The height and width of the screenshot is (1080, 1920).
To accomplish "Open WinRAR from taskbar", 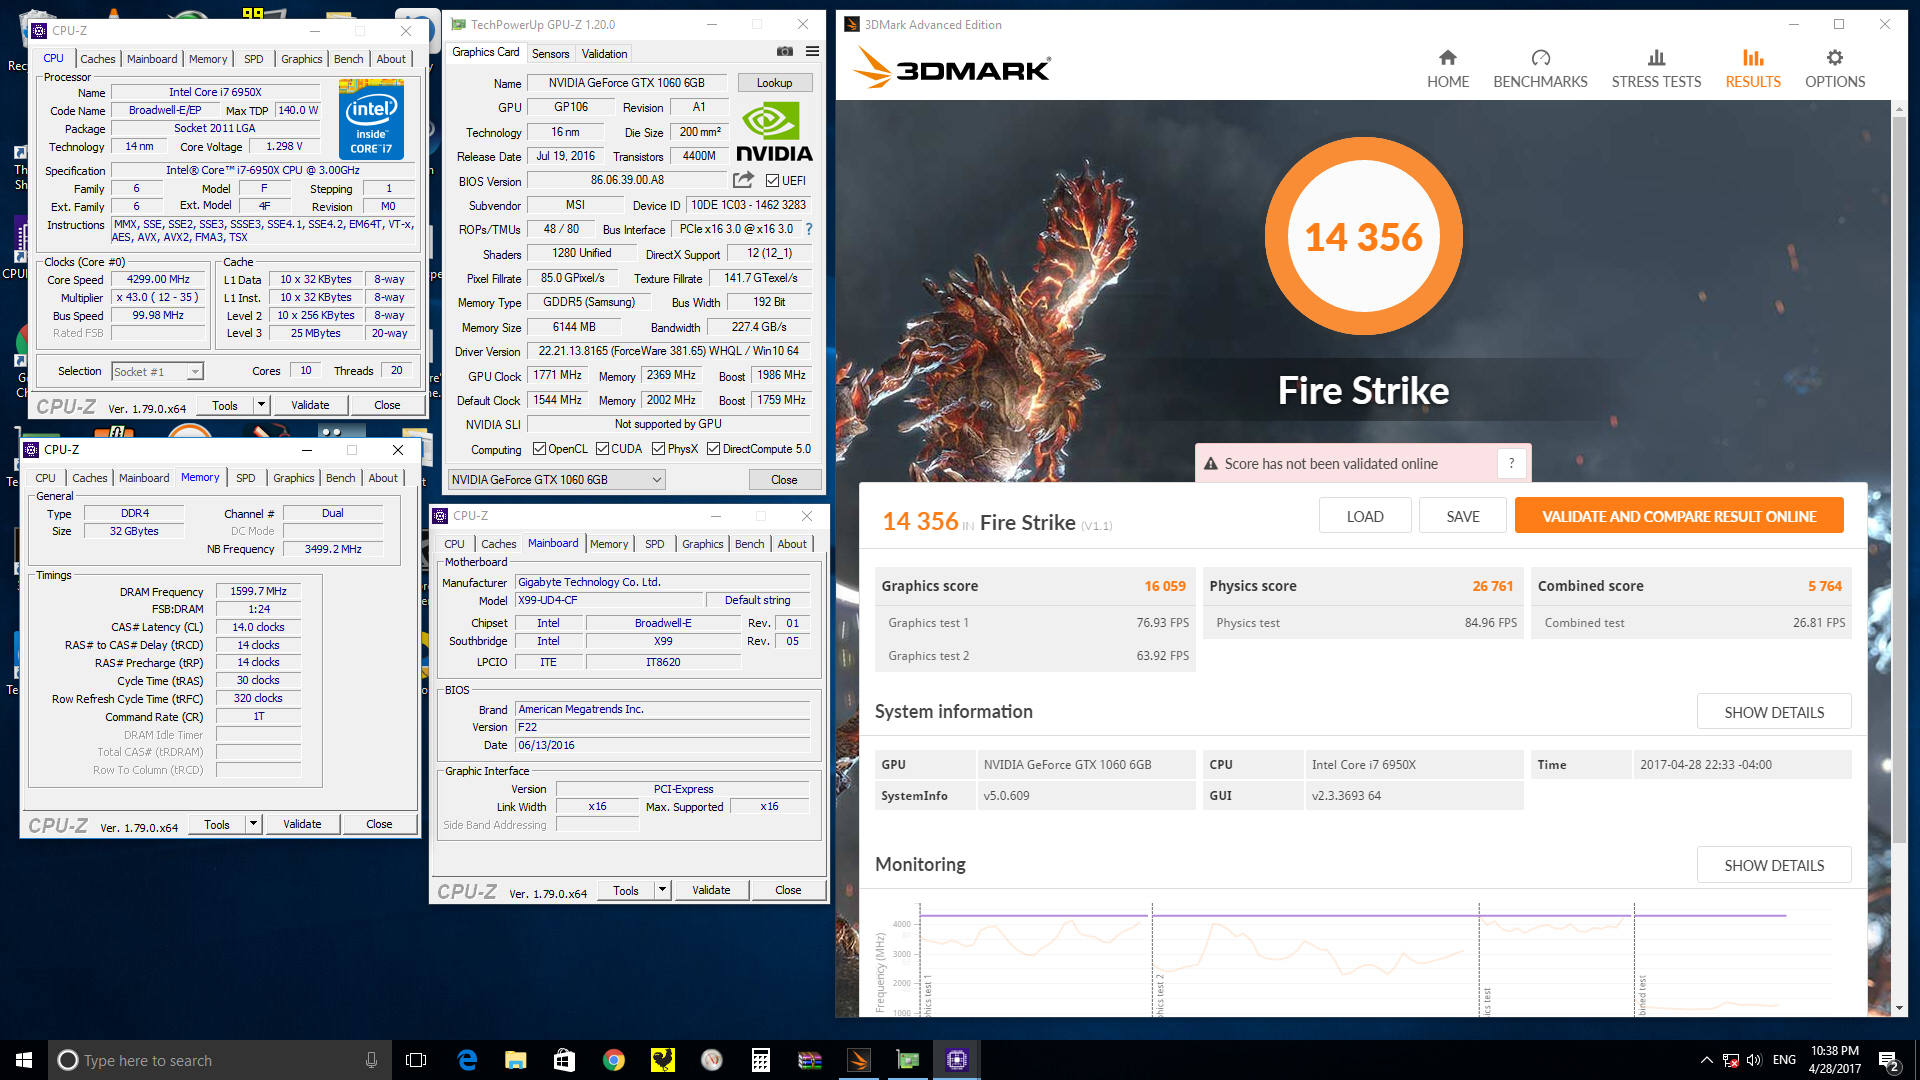I will 810,1060.
